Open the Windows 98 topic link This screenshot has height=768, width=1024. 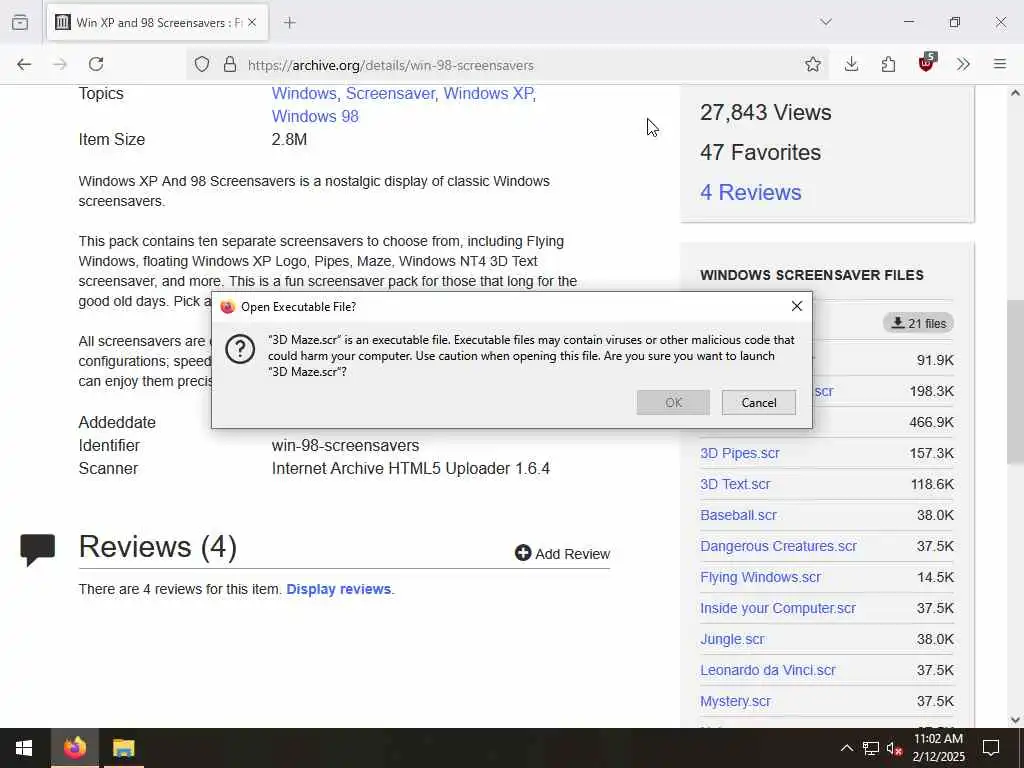point(315,116)
